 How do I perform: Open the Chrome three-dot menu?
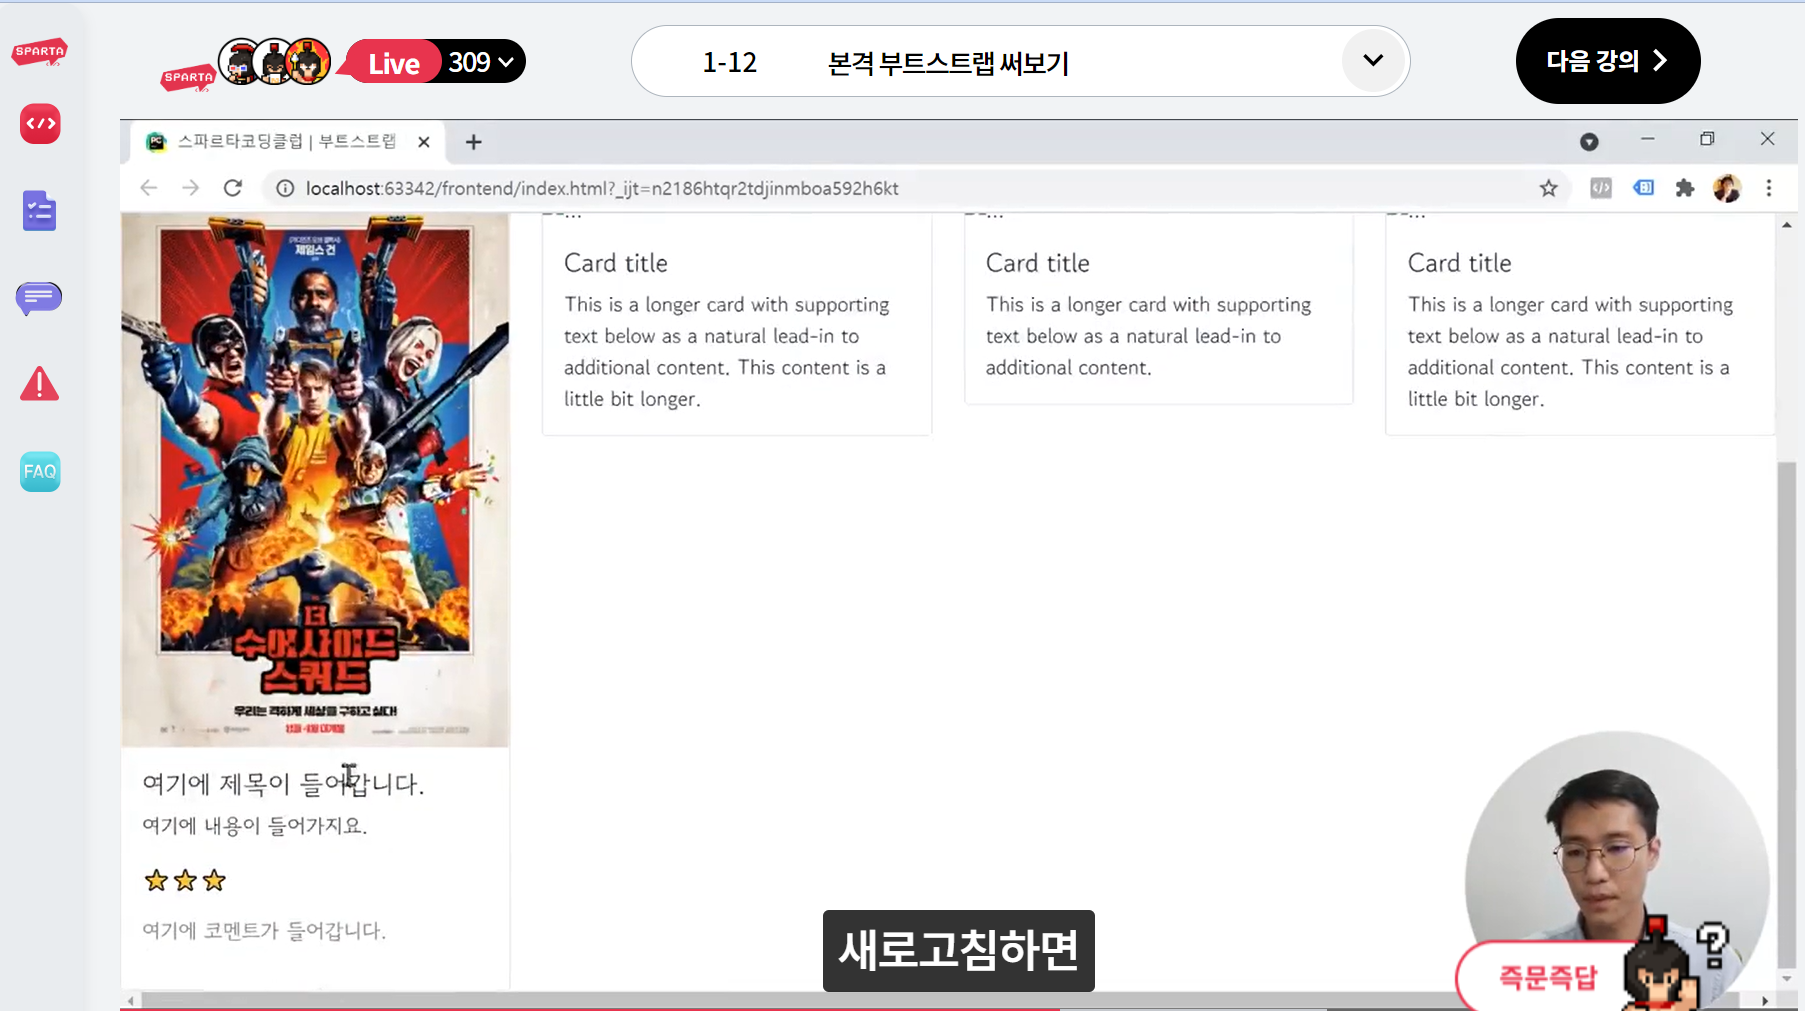pos(1769,188)
